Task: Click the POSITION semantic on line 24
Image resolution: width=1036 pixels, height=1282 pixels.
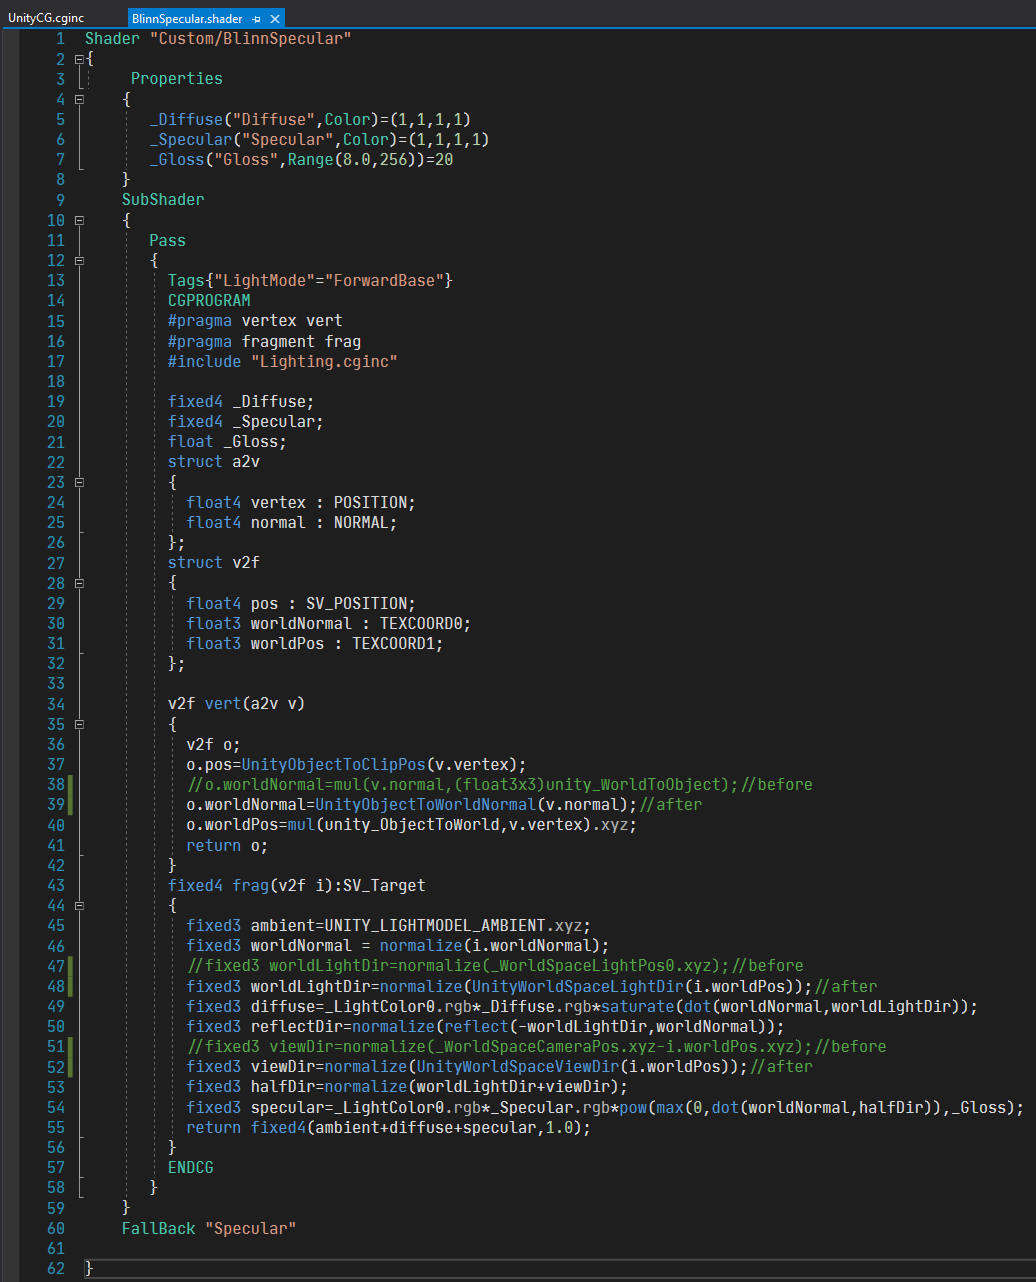Action: tap(370, 502)
